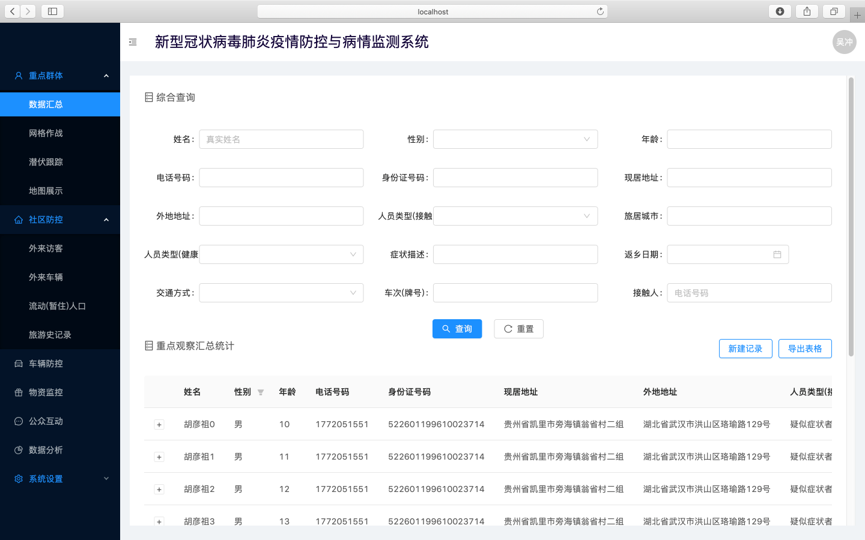
Task: Click the 身份证号码 column header
Action: (x=409, y=392)
